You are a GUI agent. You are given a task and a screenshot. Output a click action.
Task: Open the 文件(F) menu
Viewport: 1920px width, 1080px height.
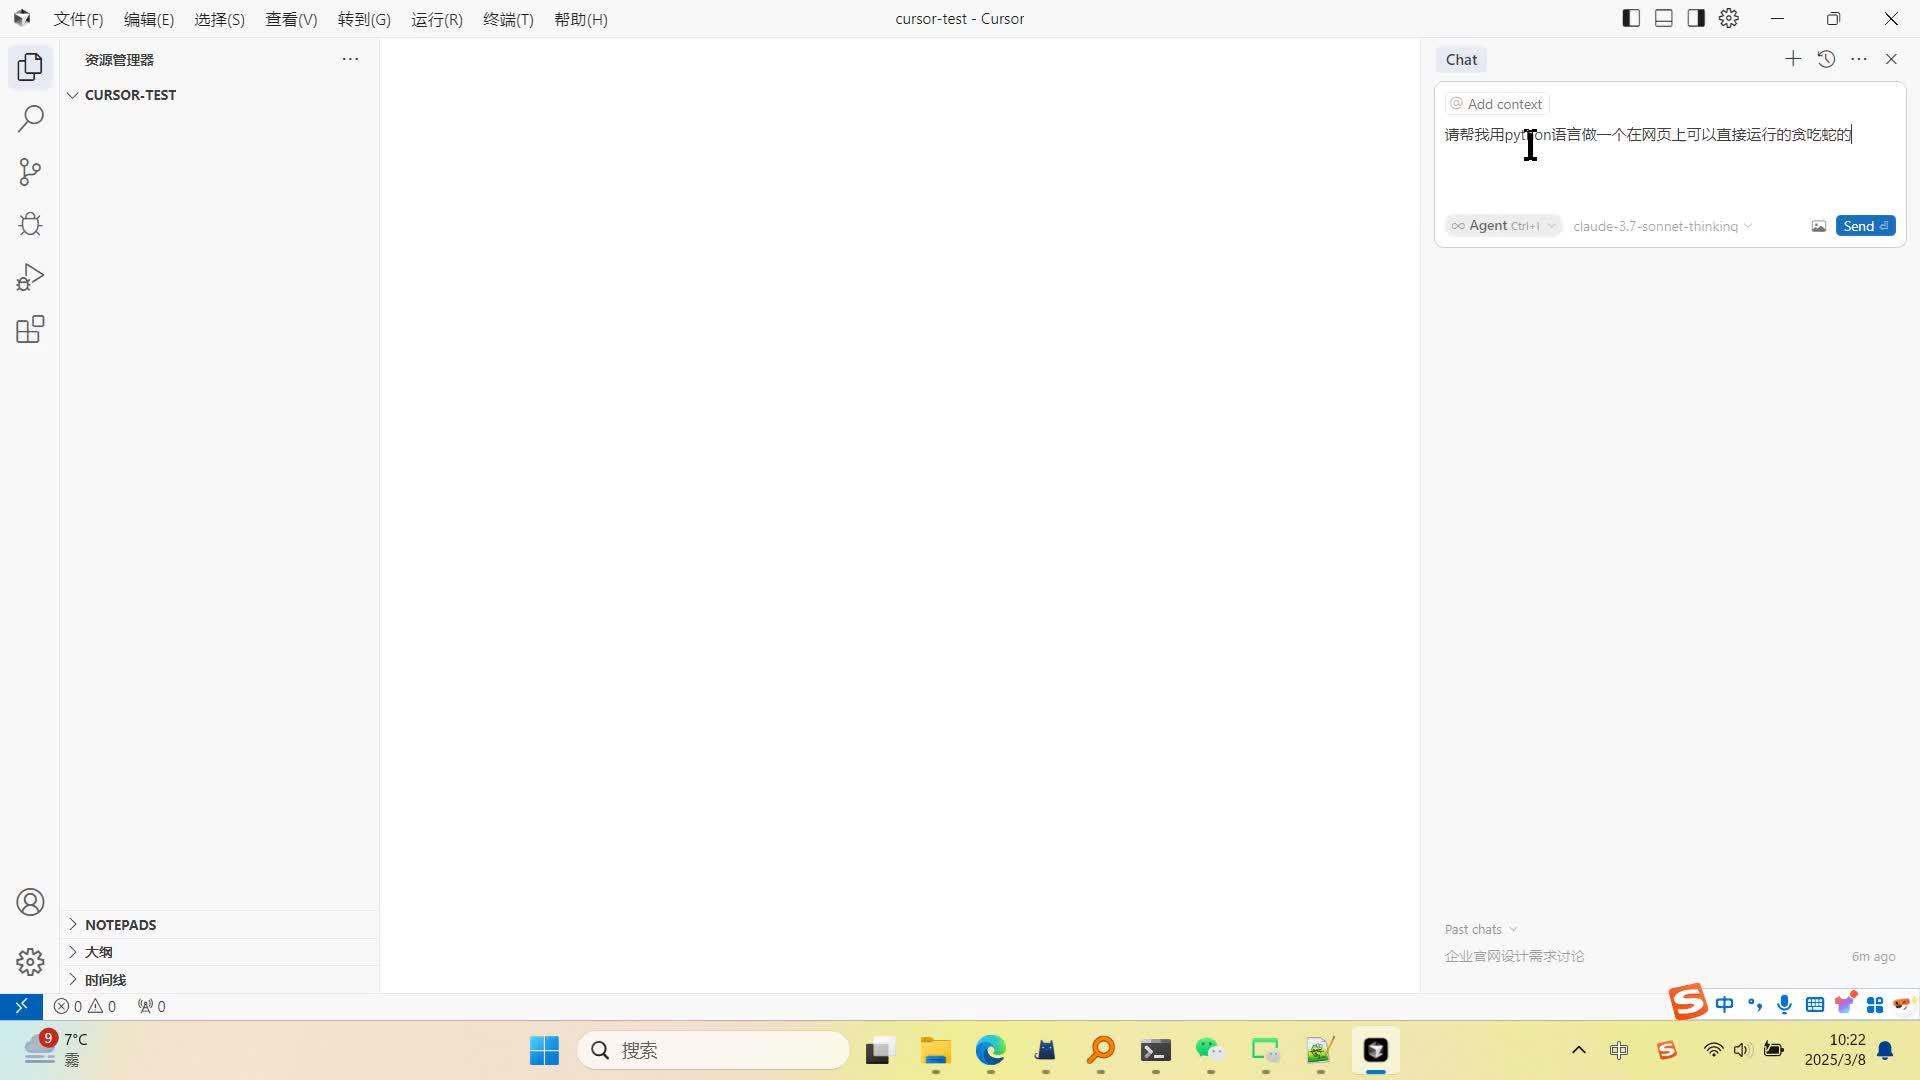78,19
